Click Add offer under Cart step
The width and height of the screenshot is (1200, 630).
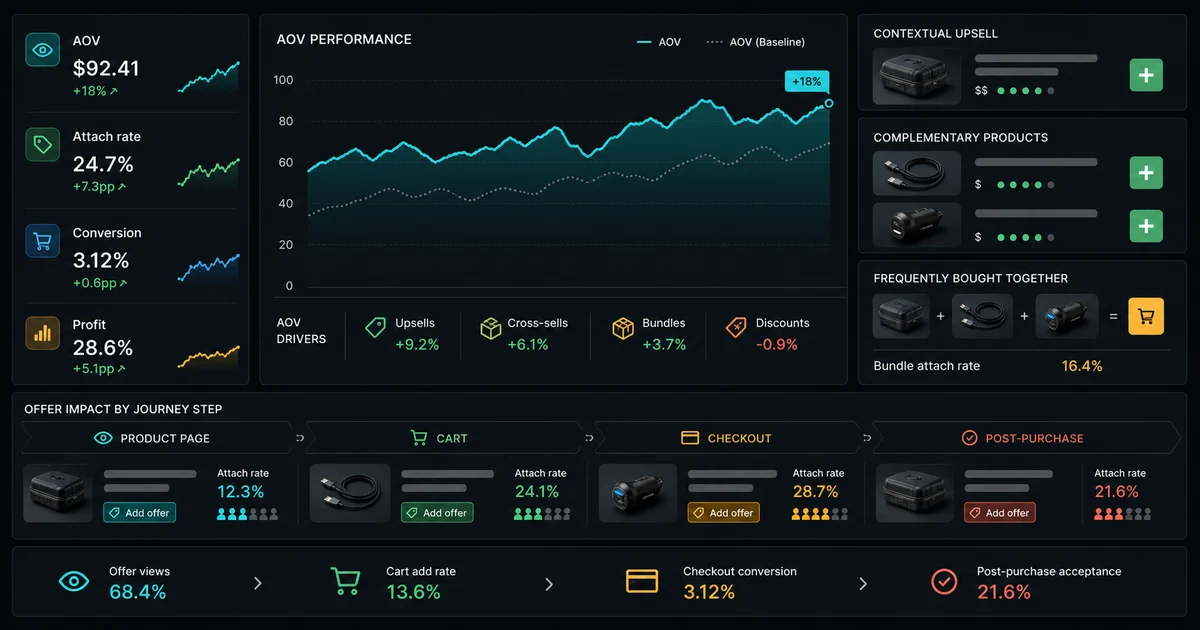coord(437,512)
